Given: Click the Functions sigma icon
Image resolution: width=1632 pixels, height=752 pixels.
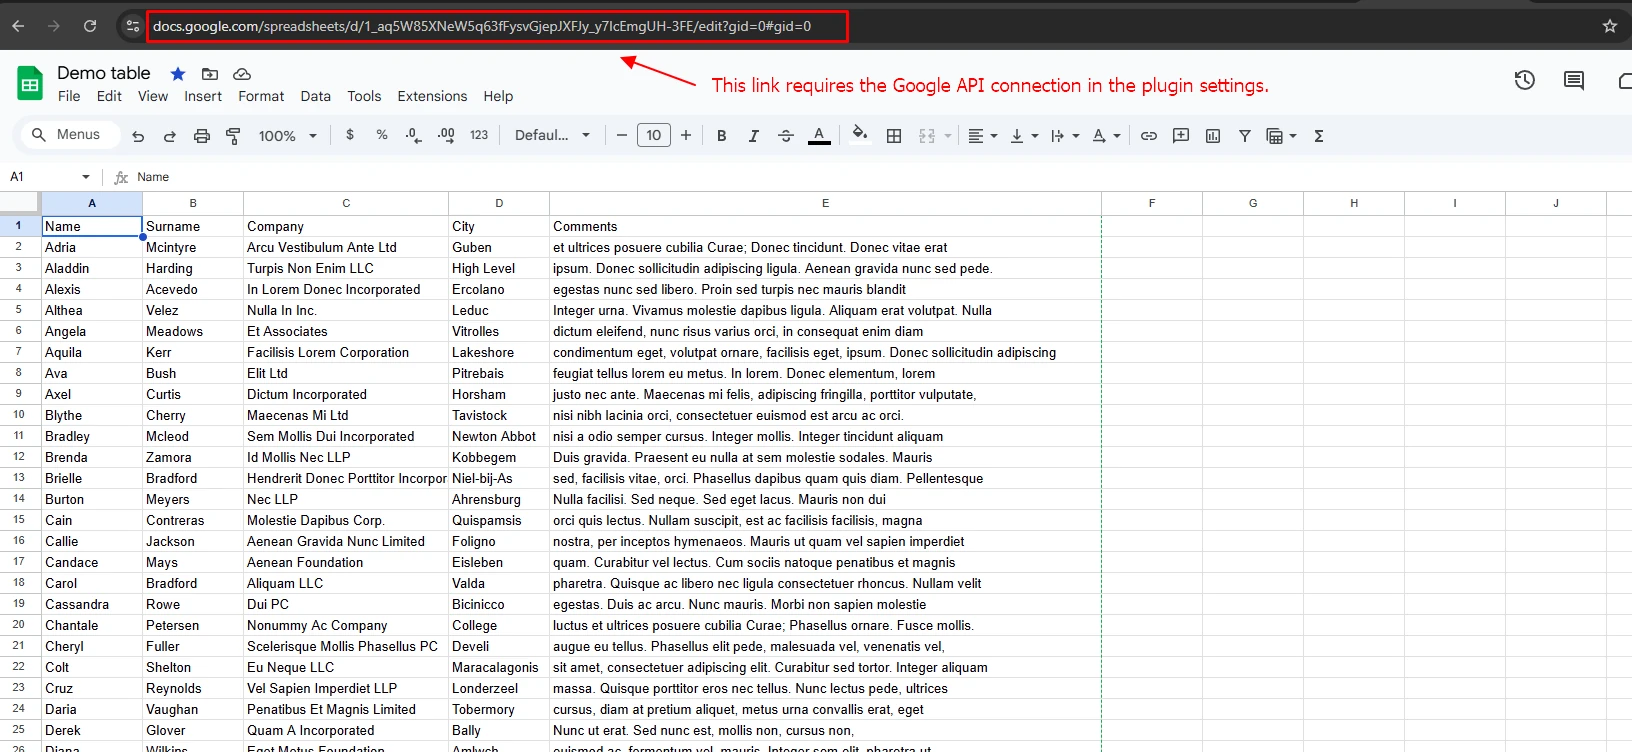Looking at the screenshot, I should point(1319,136).
